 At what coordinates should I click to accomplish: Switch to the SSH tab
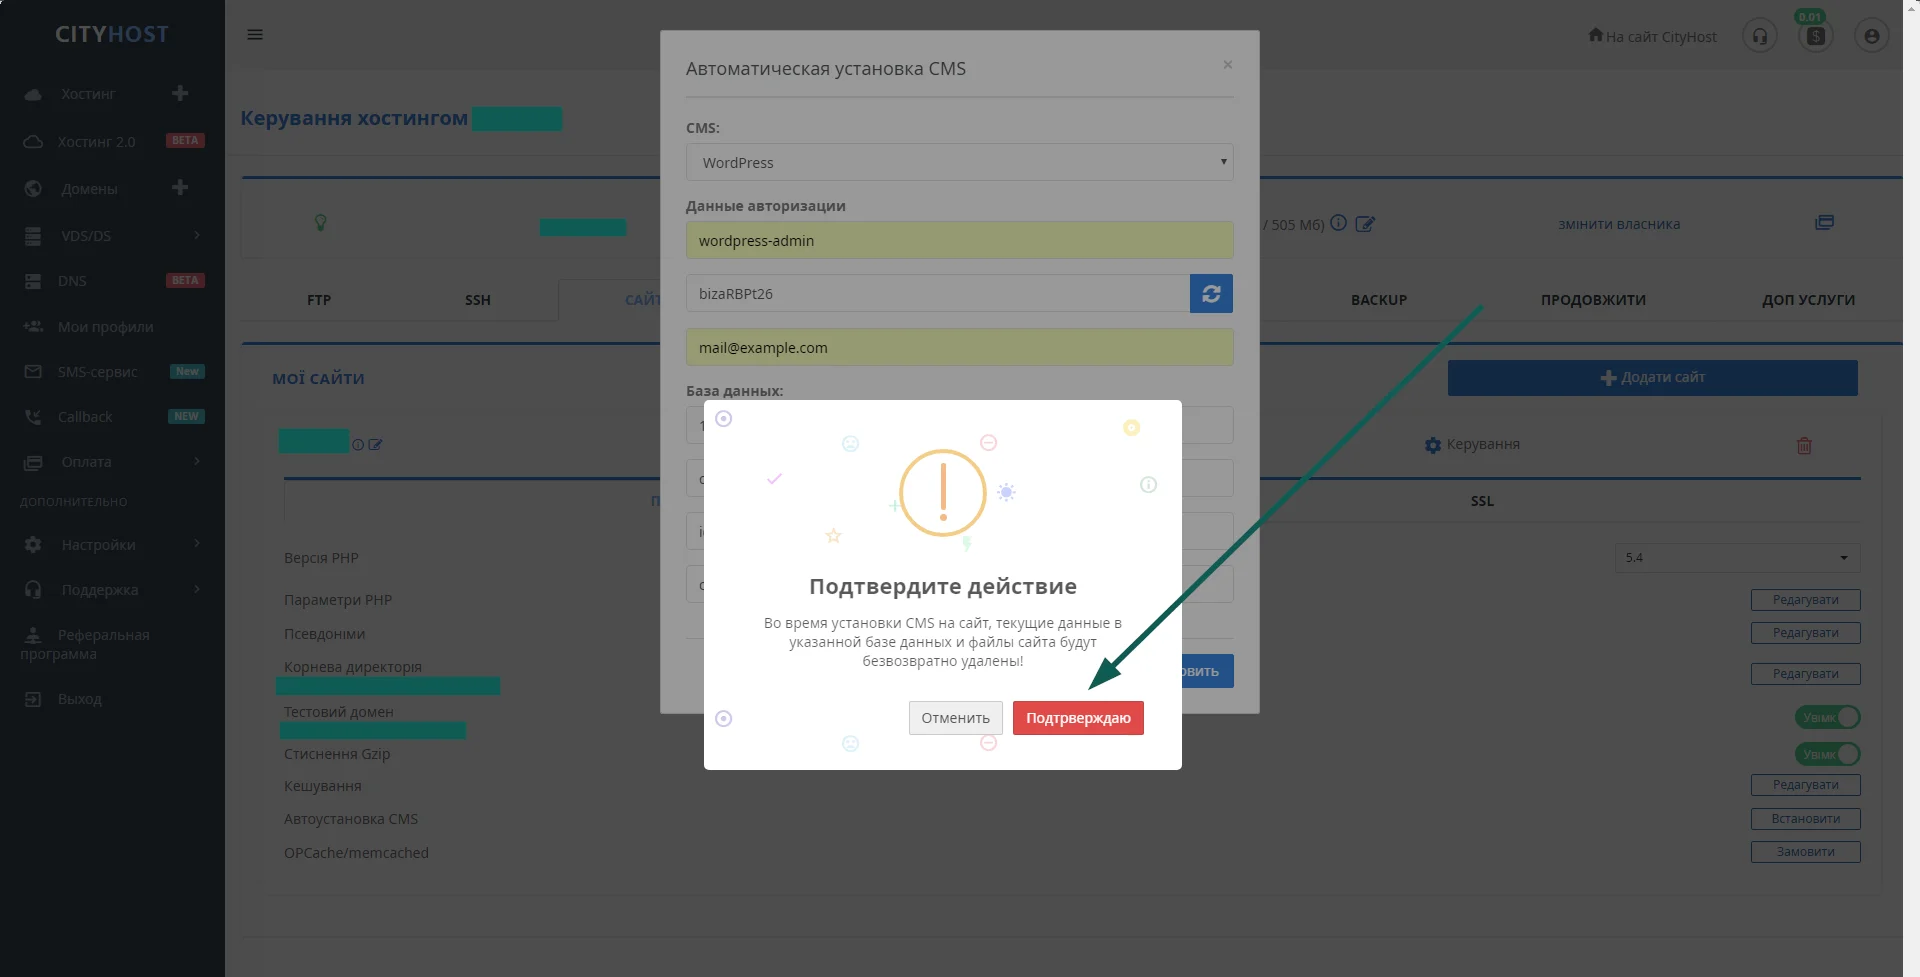tap(478, 300)
